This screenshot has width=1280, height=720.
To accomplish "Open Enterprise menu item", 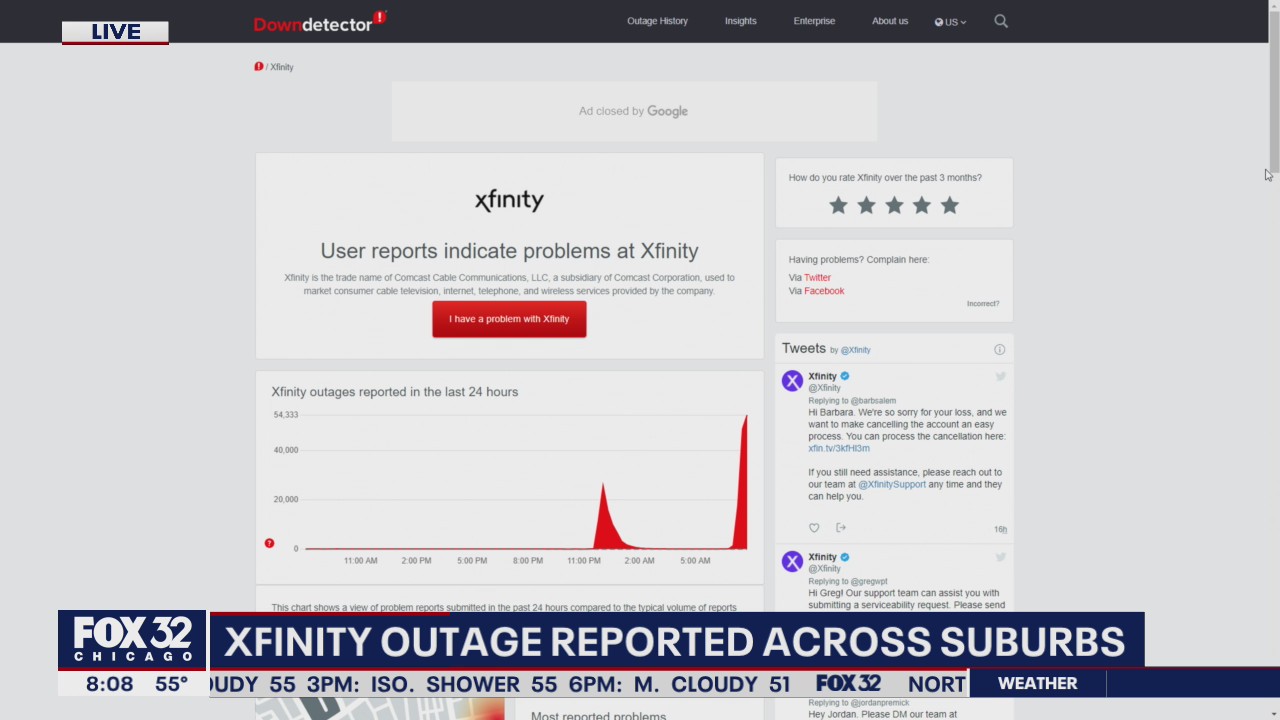I will tap(814, 21).
